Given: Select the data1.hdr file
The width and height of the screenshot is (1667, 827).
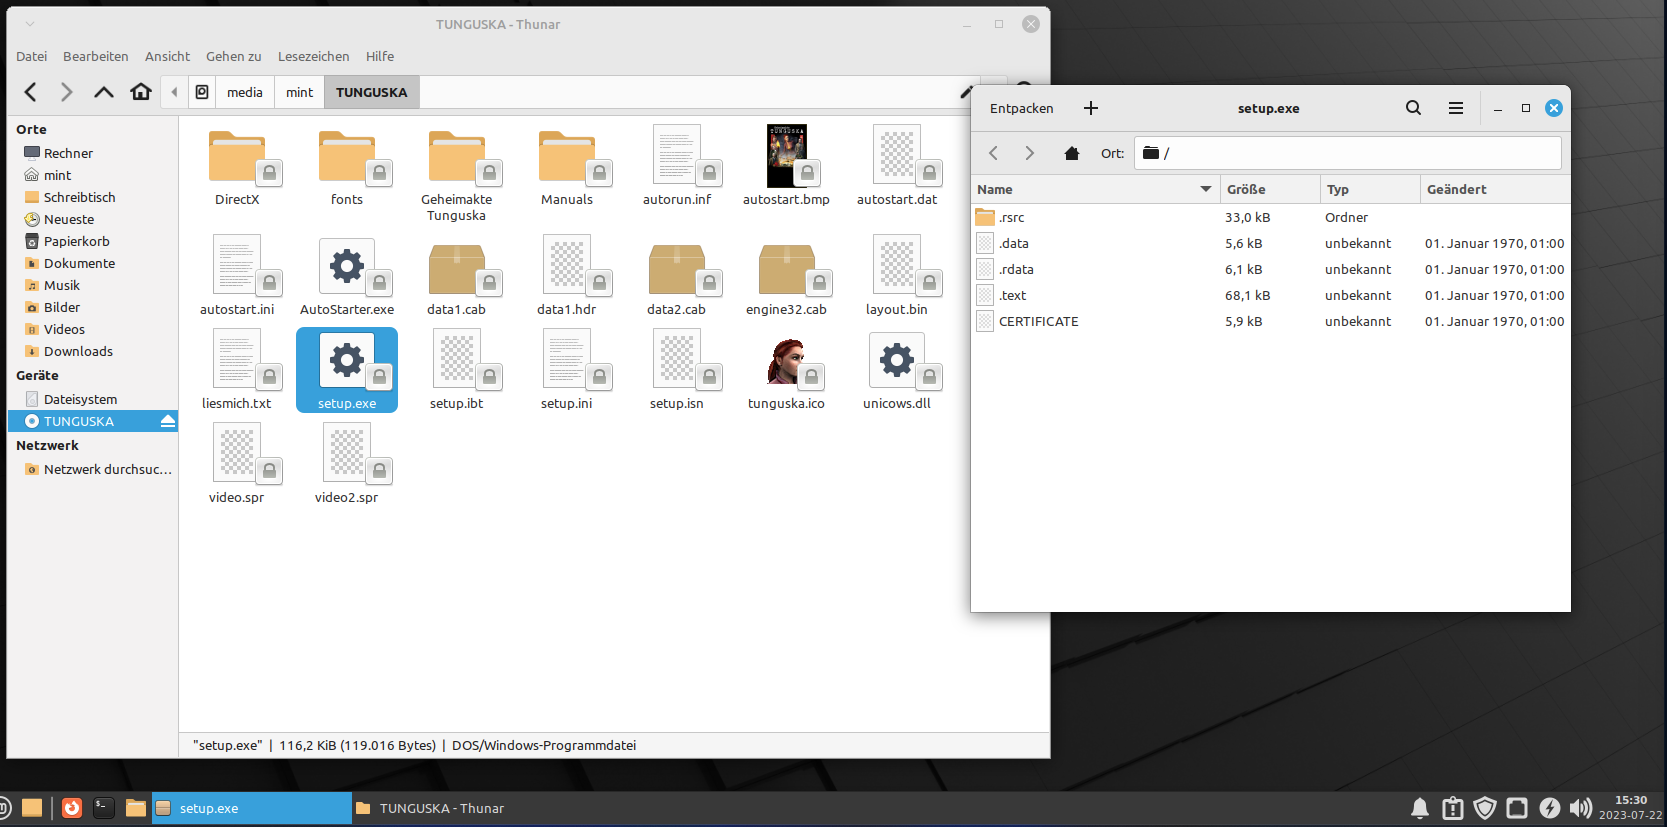Looking at the screenshot, I should [567, 277].
